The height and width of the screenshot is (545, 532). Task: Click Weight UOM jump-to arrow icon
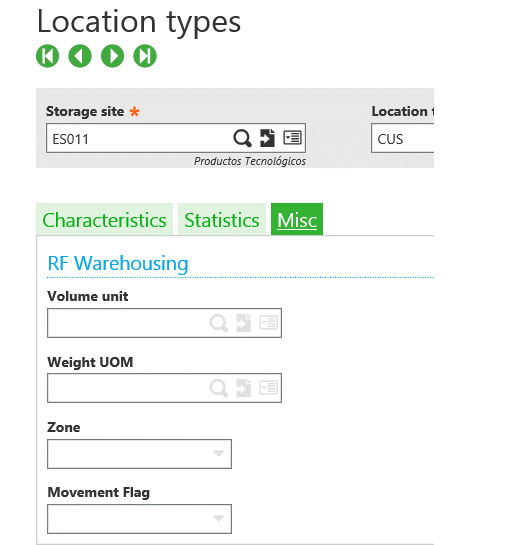[x=244, y=388]
